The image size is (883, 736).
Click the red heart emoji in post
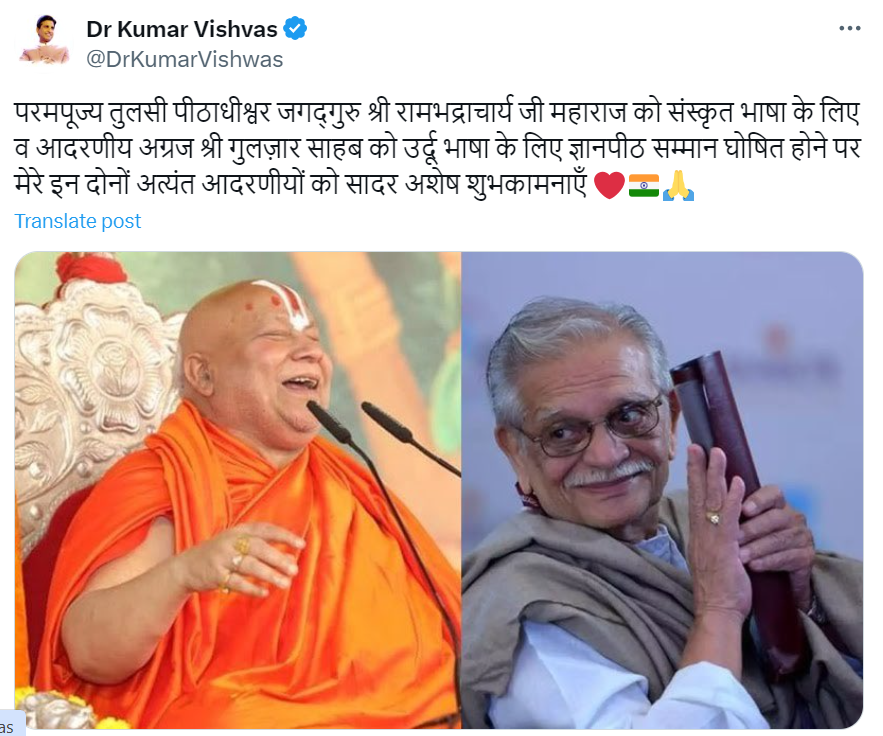(609, 185)
